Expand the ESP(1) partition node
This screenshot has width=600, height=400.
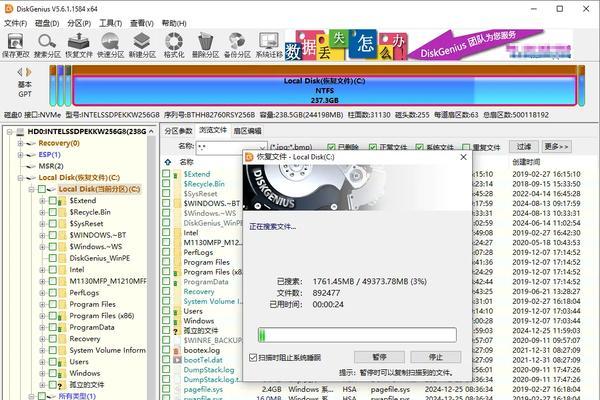[20, 155]
